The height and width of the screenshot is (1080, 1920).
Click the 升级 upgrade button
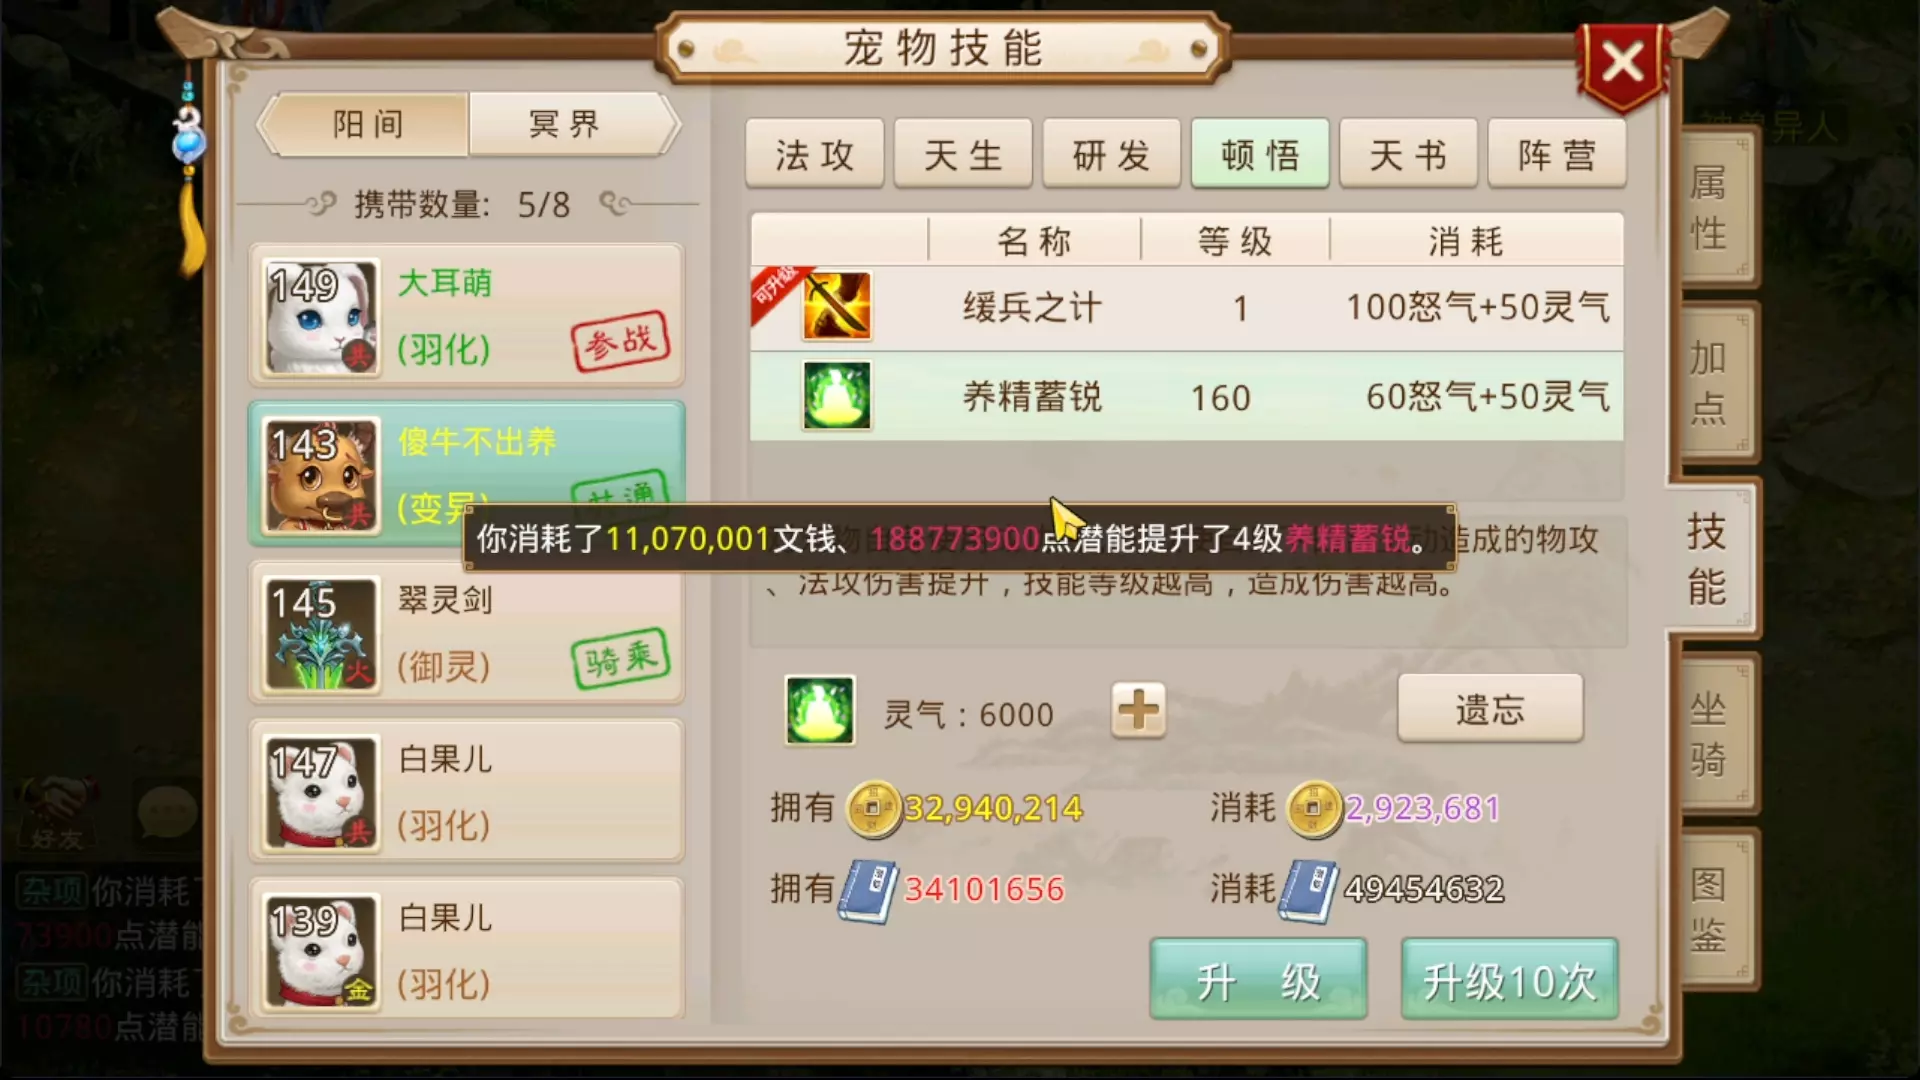click(1258, 981)
